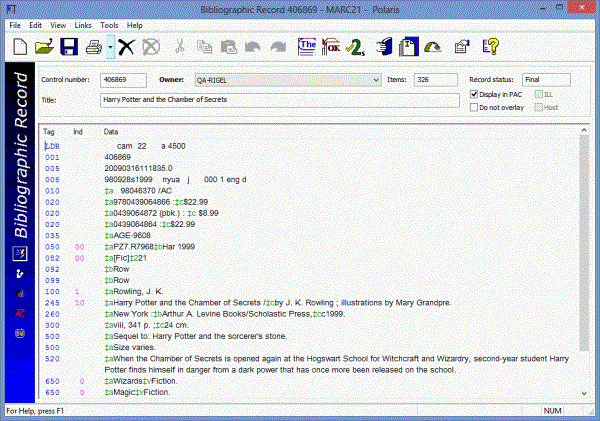Click the 005 date value 20090316111835.0
Screen dimensions: 600x421
pyautogui.click(x=139, y=168)
